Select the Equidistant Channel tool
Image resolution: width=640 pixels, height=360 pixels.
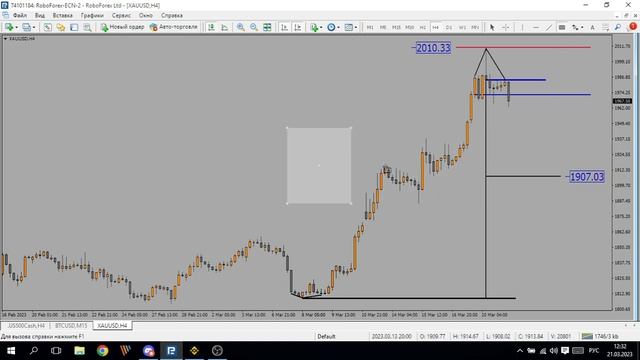[x=562, y=27]
